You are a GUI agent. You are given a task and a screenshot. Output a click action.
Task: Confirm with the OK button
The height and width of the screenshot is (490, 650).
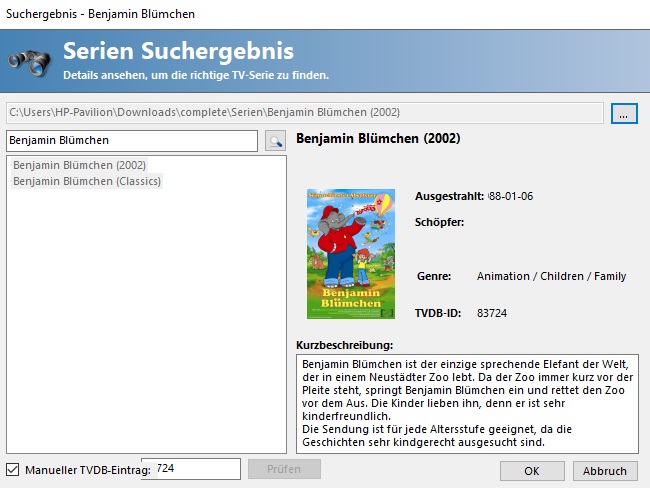pyautogui.click(x=532, y=471)
